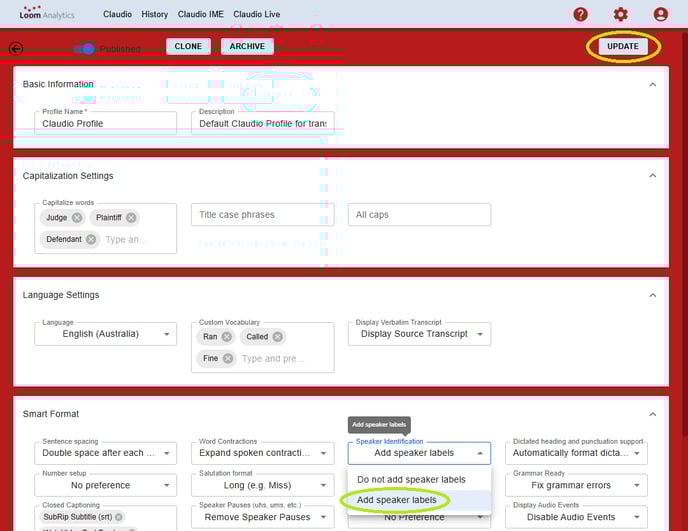The width and height of the screenshot is (688, 531).
Task: Collapse the Smart Format section
Action: pos(652,414)
